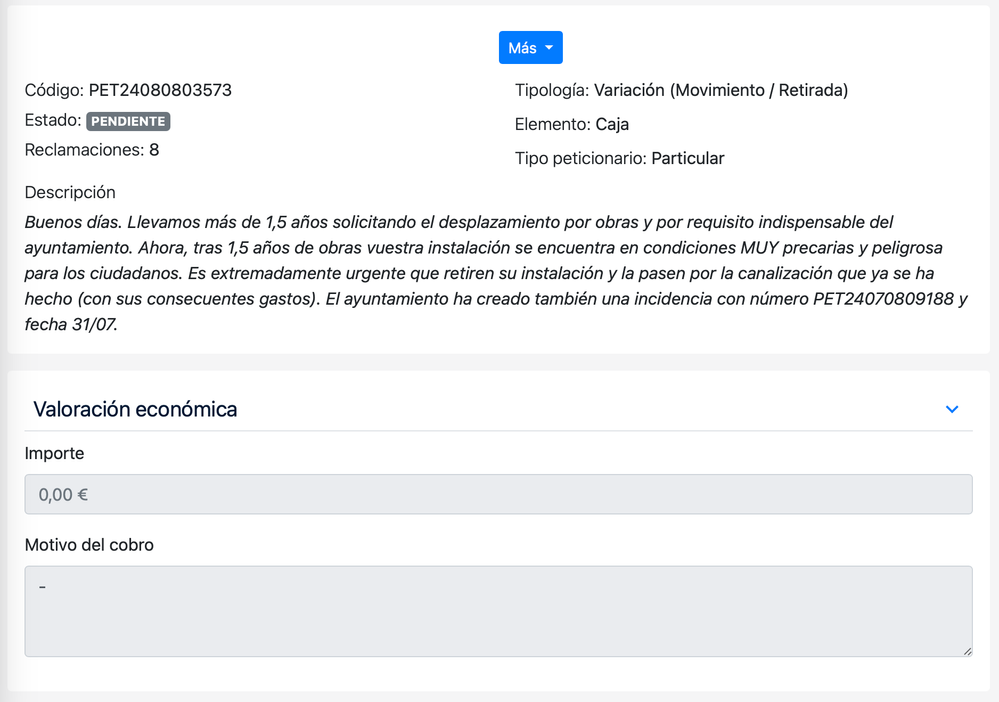Click the Importe amount field
Image resolution: width=999 pixels, height=702 pixels.
498,494
